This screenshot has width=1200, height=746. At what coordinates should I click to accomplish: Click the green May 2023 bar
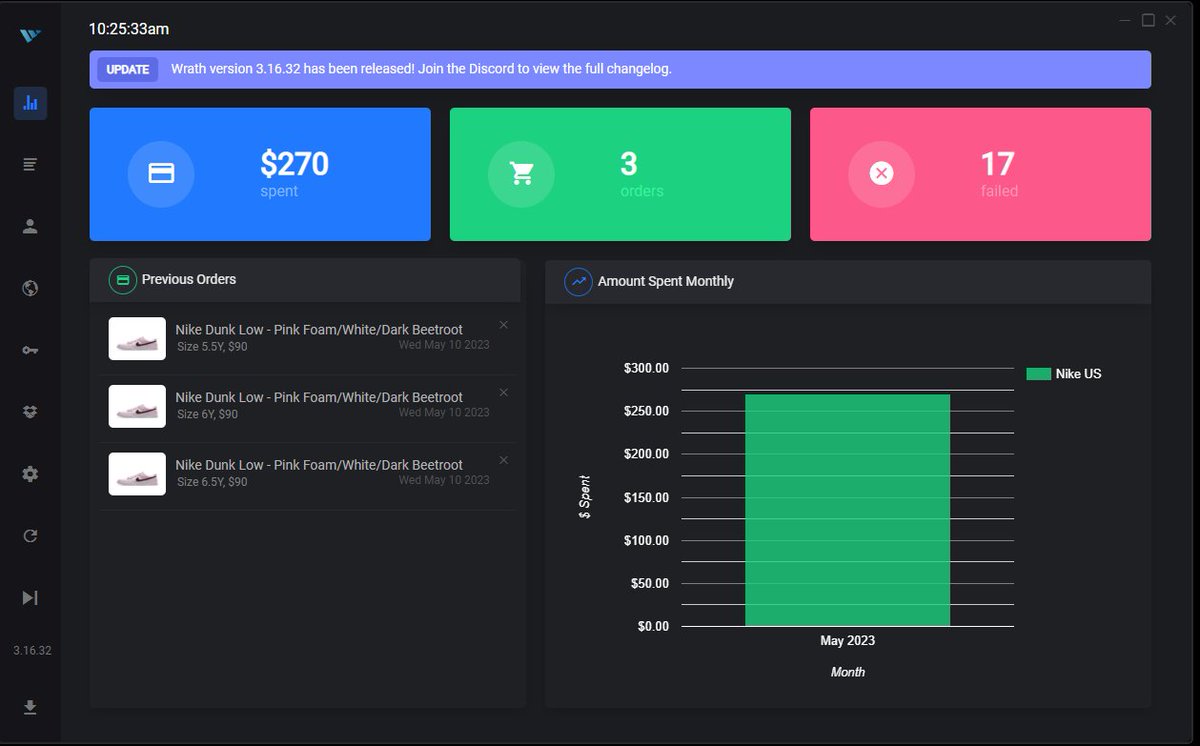click(x=847, y=510)
